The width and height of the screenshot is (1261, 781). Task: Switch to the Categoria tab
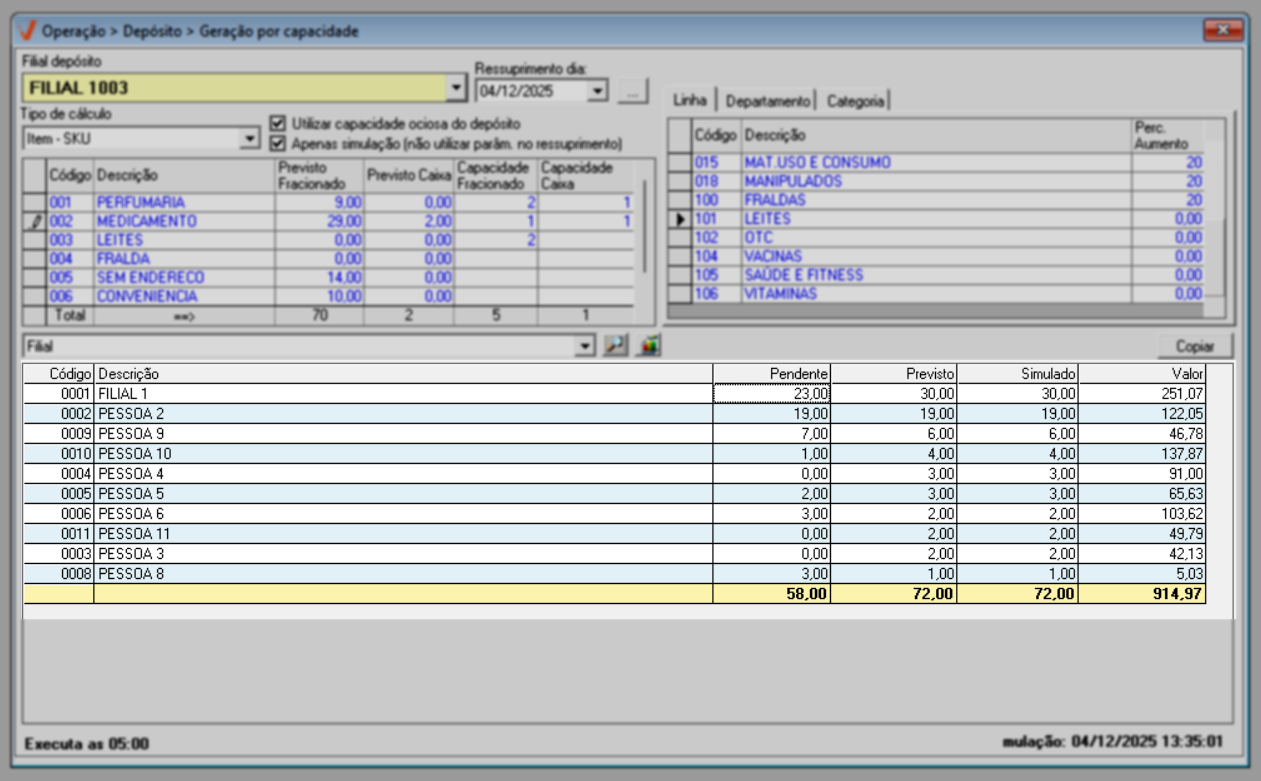(x=855, y=101)
